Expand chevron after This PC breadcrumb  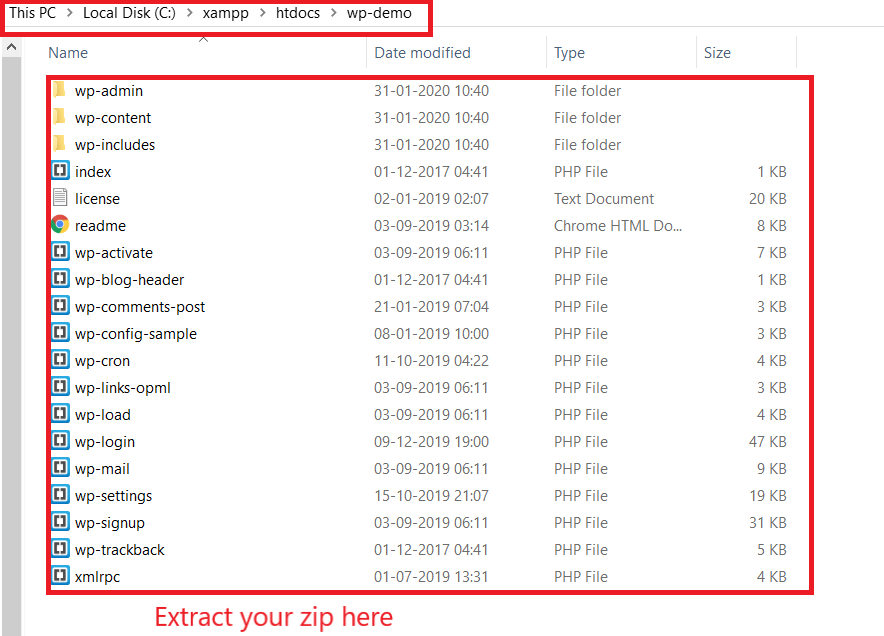pyautogui.click(x=70, y=12)
